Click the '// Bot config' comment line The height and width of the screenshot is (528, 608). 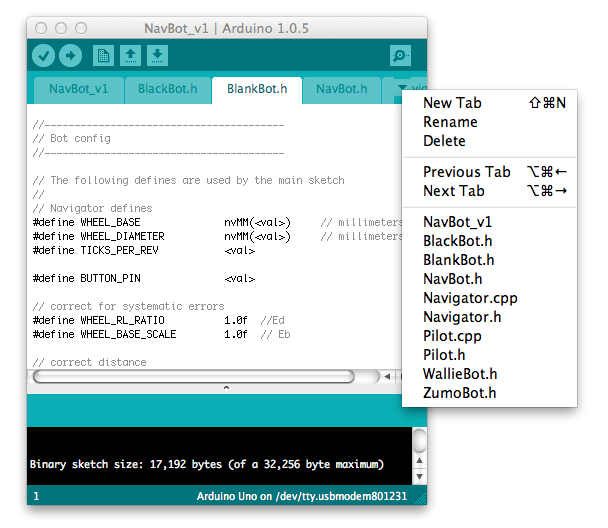pyautogui.click(x=72, y=139)
